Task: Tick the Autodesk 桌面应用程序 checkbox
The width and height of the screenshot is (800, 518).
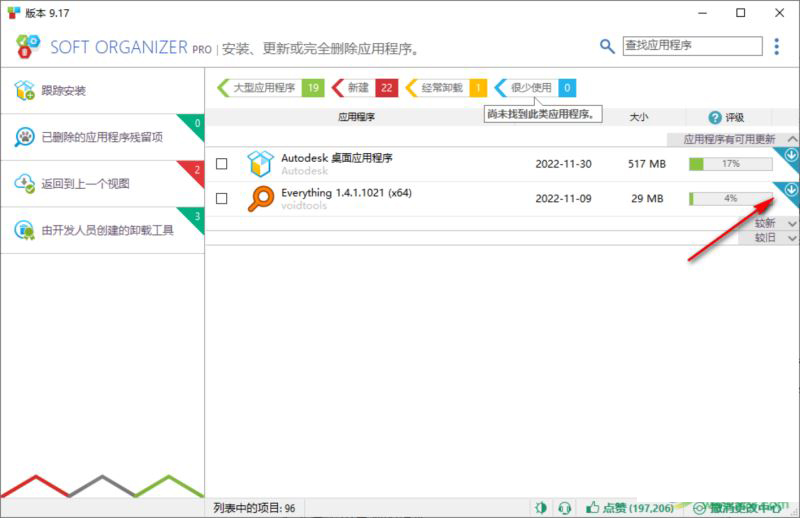Action: pos(221,164)
